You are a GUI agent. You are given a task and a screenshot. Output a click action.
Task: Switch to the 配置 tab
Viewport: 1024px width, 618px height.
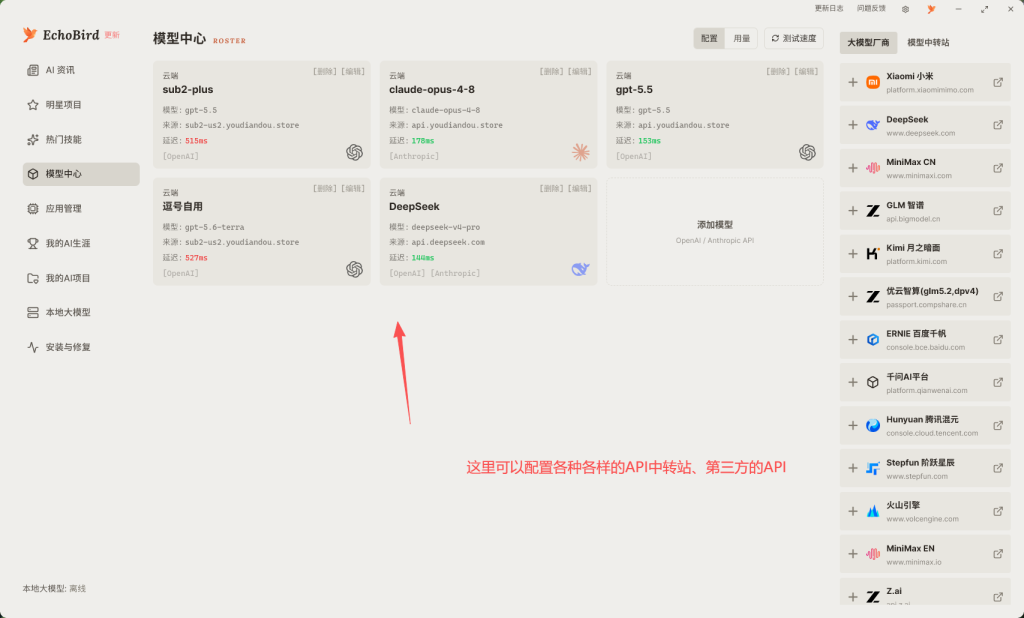pos(709,39)
